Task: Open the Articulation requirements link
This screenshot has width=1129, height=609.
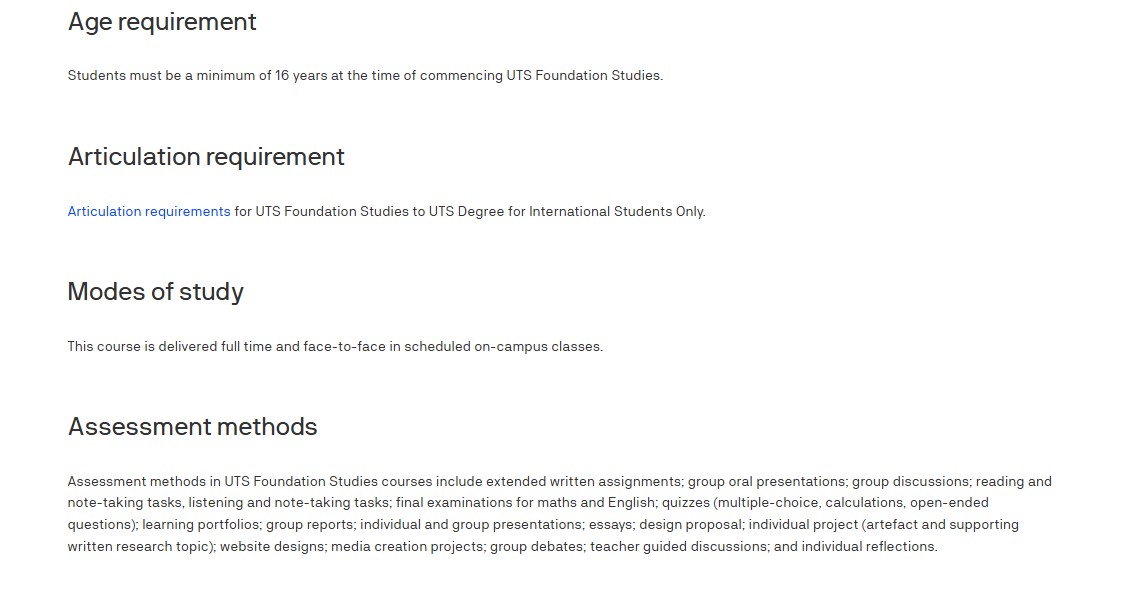Action: click(149, 211)
